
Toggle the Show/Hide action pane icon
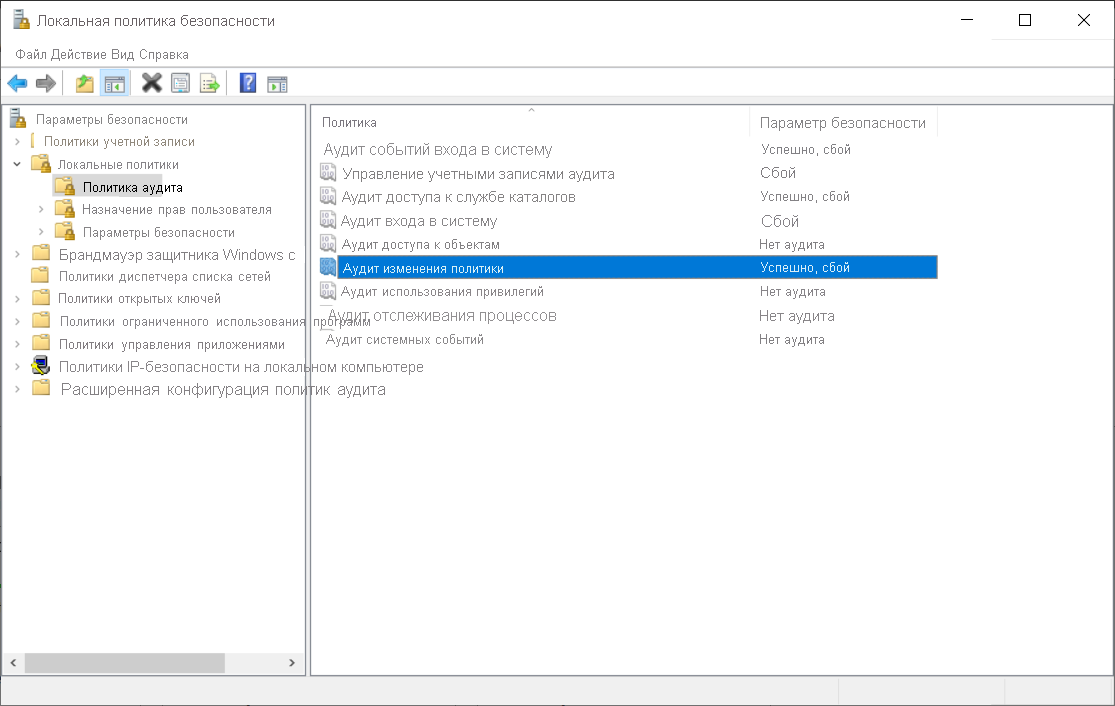point(277,85)
